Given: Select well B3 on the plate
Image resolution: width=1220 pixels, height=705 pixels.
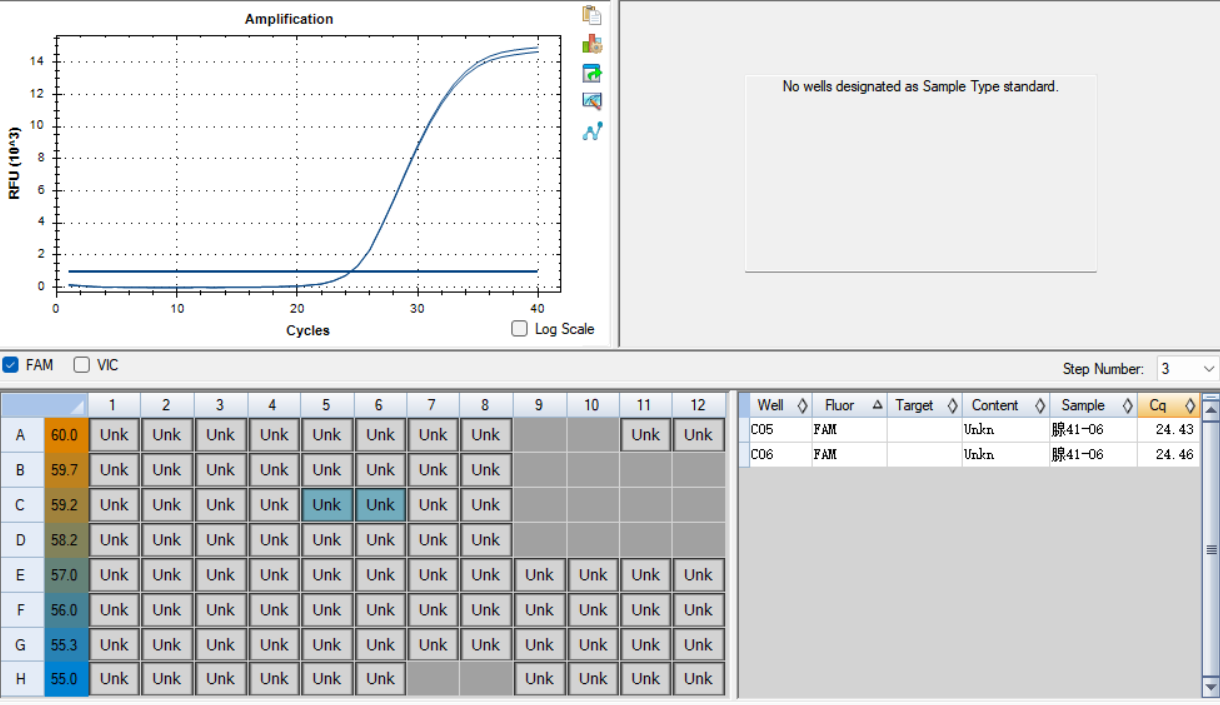Looking at the screenshot, I should tap(221, 470).
